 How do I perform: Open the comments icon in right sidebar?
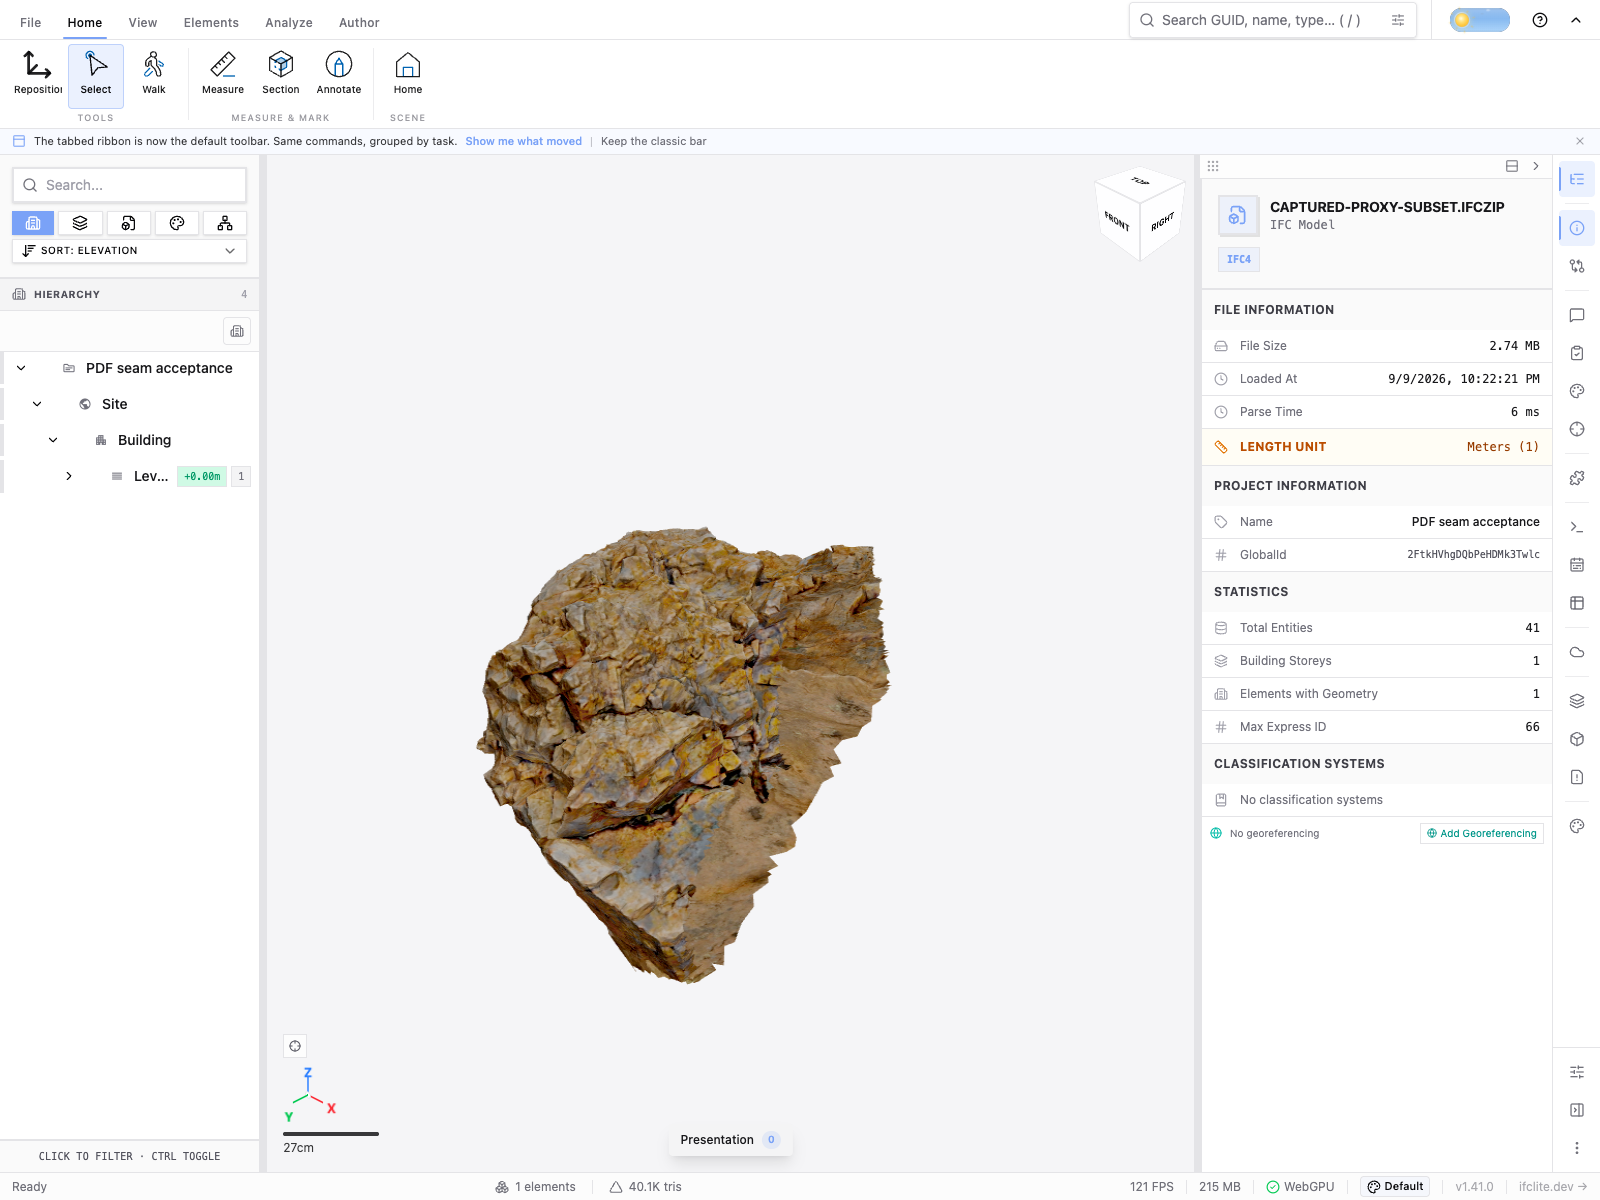click(1577, 315)
